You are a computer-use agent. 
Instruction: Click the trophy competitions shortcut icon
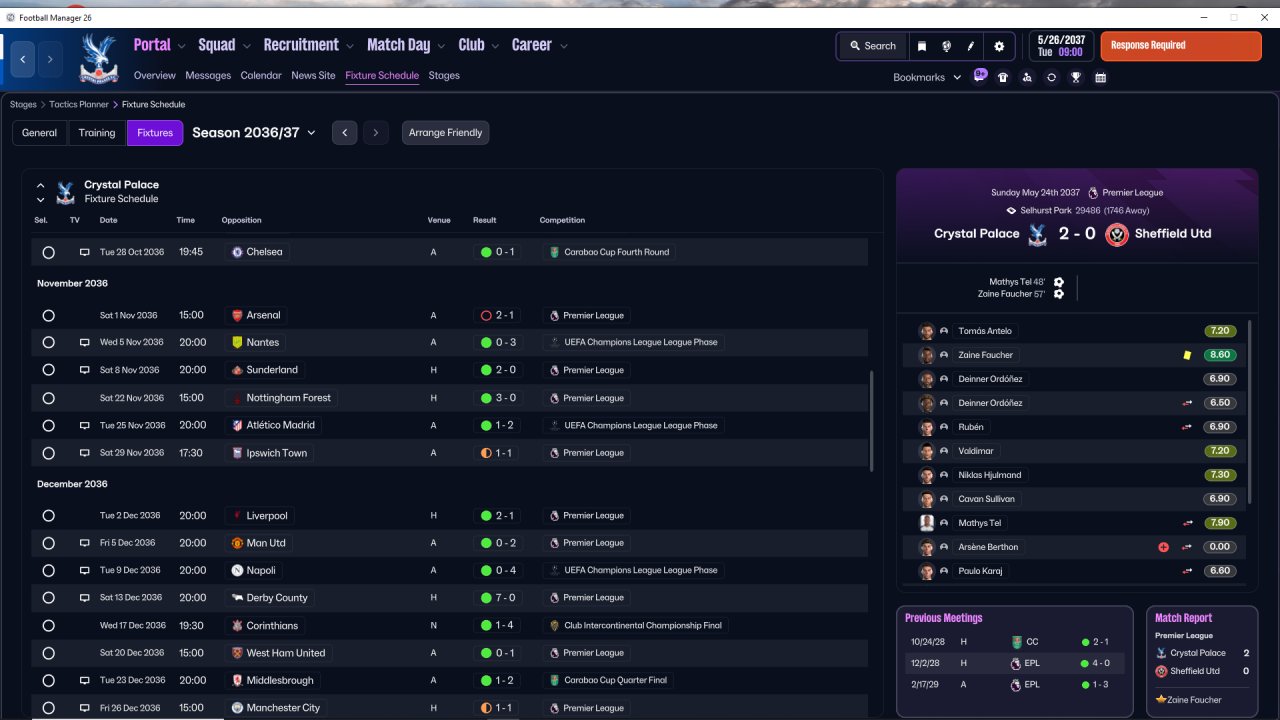tap(1076, 77)
